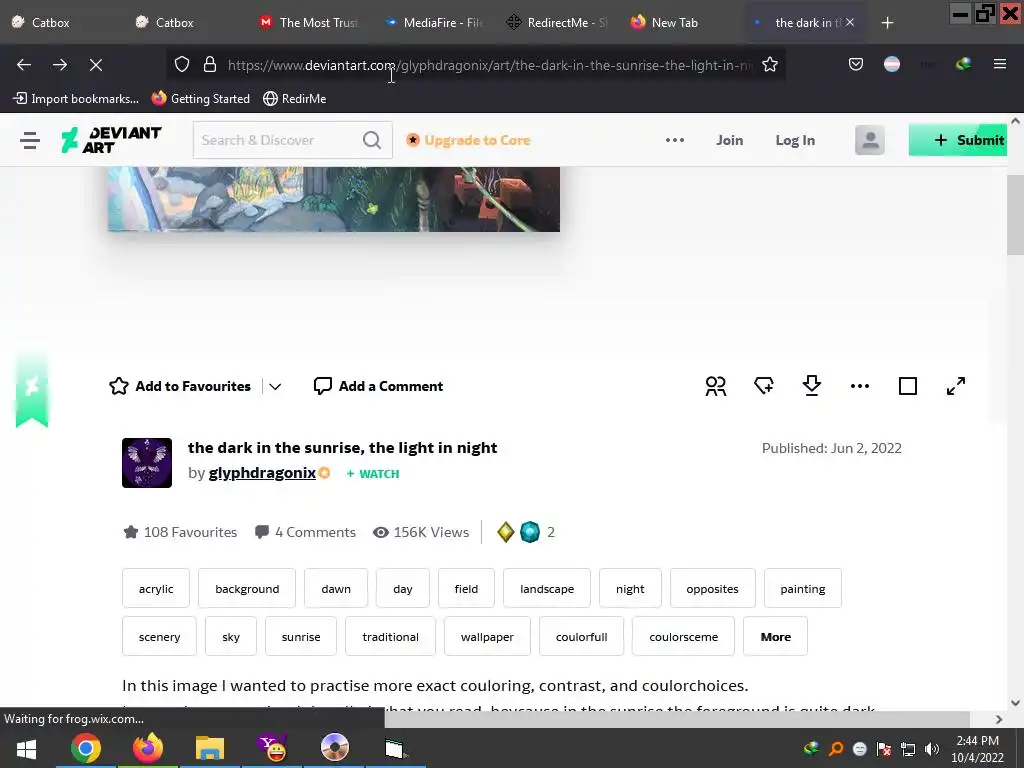The width and height of the screenshot is (1024, 768).
Task: Open Getting Started bookmark
Action: [x=200, y=99]
